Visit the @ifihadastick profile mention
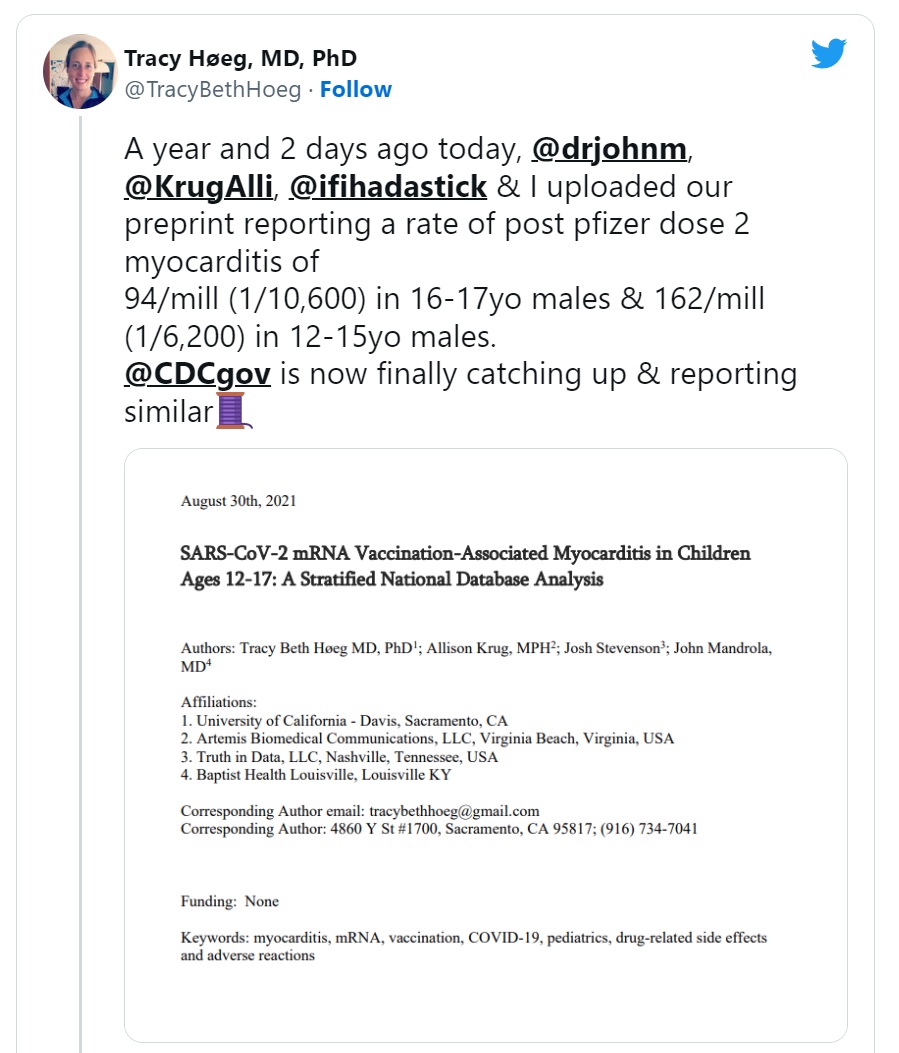Image resolution: width=899 pixels, height=1053 pixels. [388, 187]
